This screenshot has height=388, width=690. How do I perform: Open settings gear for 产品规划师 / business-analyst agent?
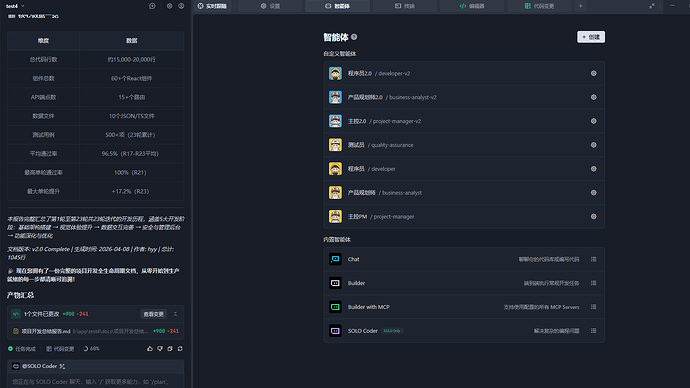point(594,193)
